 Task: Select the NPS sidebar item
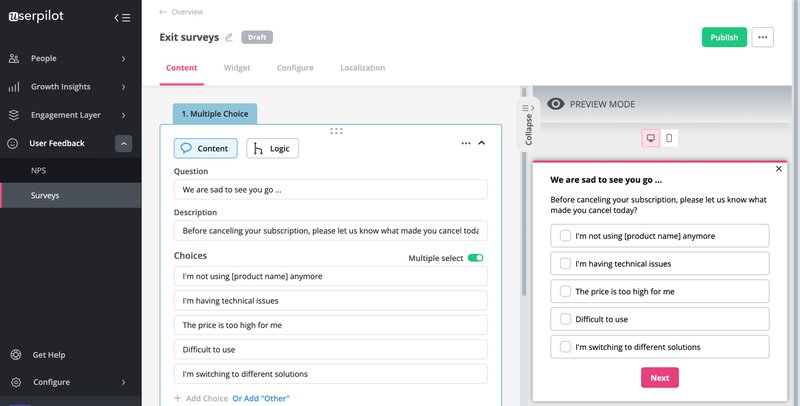point(70,170)
